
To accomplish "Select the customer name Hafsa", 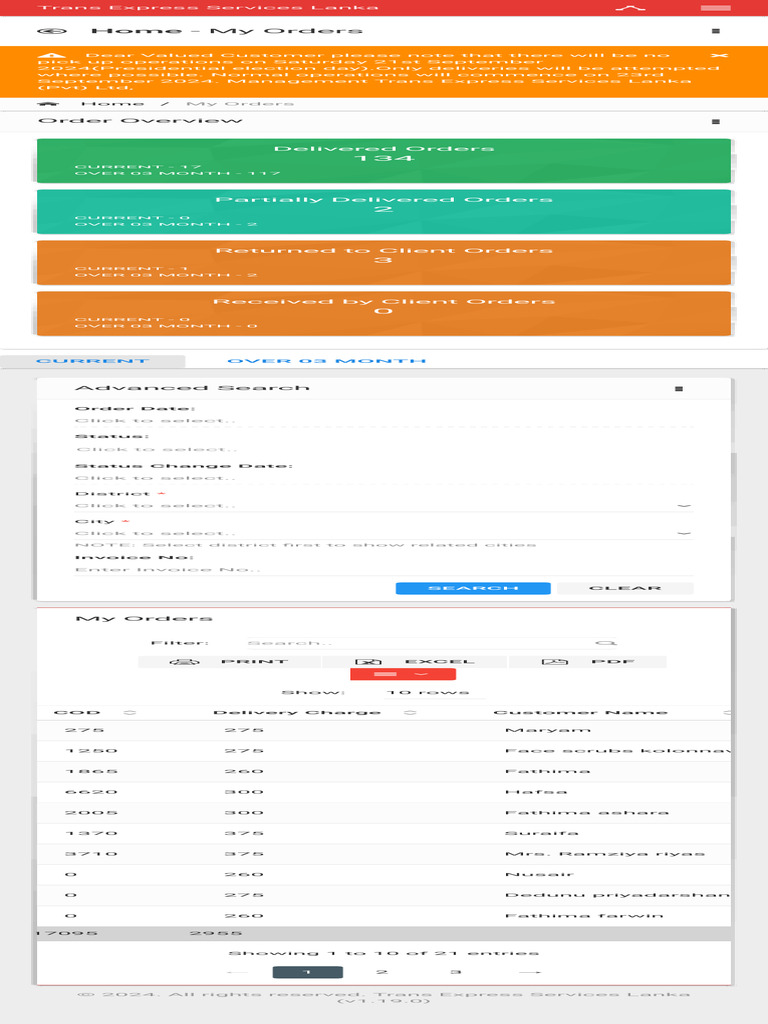I will point(536,792).
